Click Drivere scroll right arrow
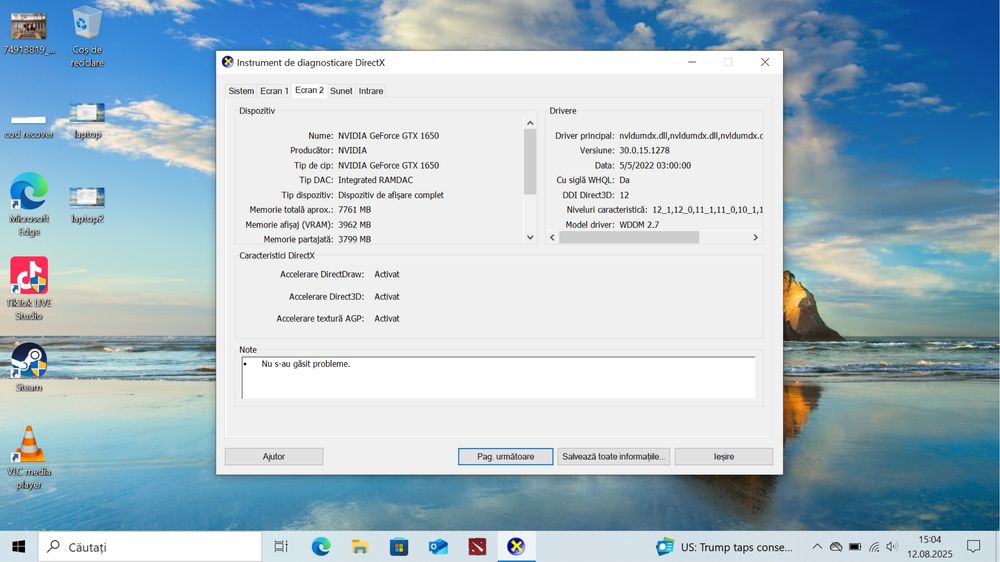1000x562 pixels. [x=756, y=237]
